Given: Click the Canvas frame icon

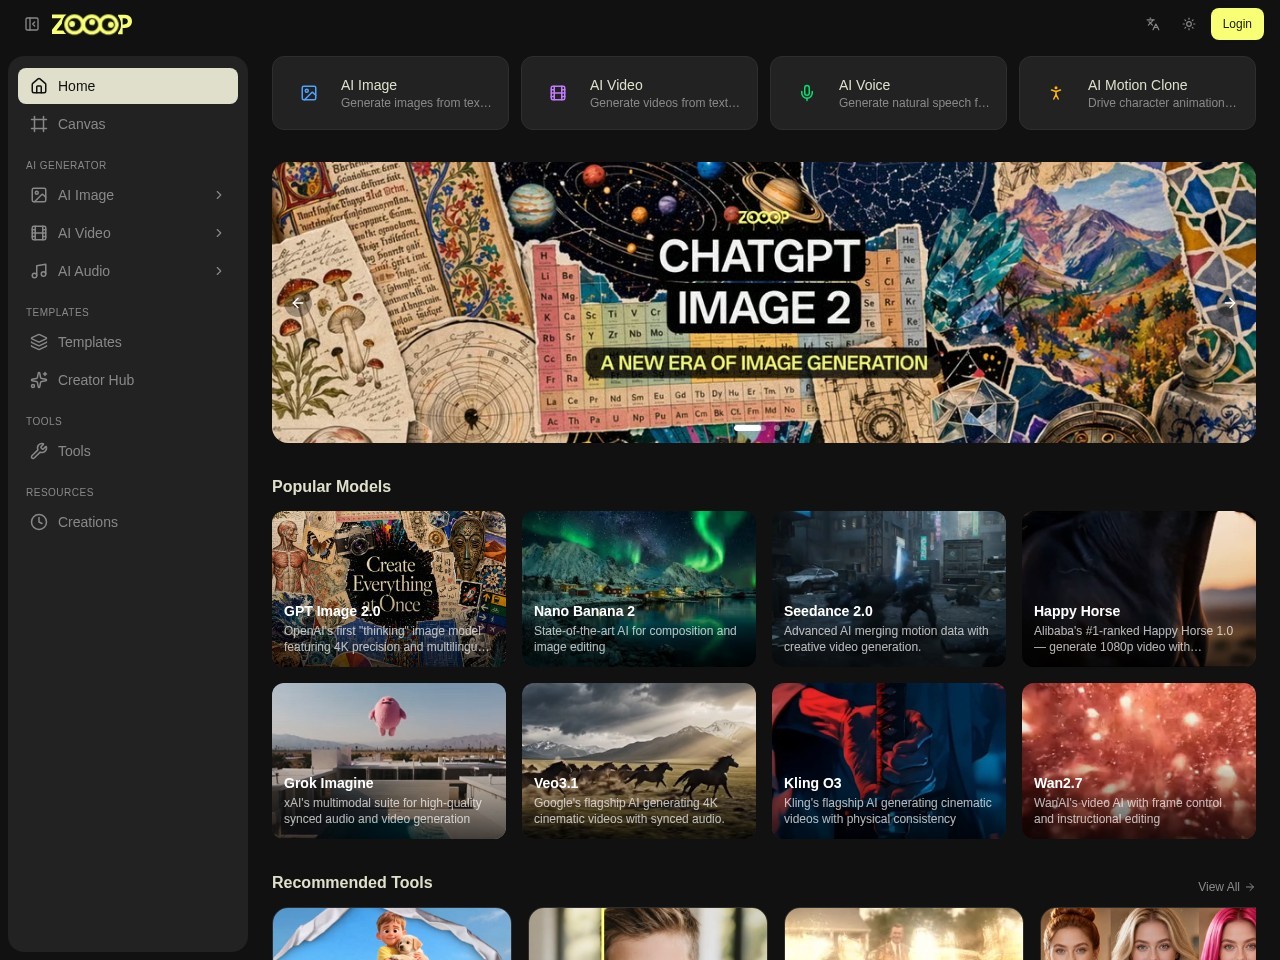Looking at the screenshot, I should point(39,124).
